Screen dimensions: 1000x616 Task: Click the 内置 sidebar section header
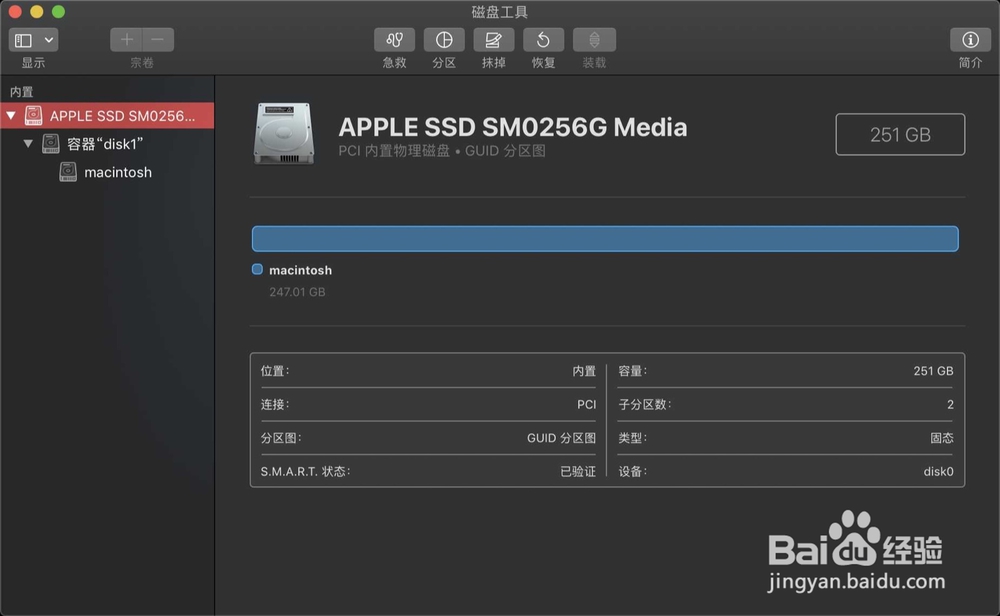pos(21,92)
